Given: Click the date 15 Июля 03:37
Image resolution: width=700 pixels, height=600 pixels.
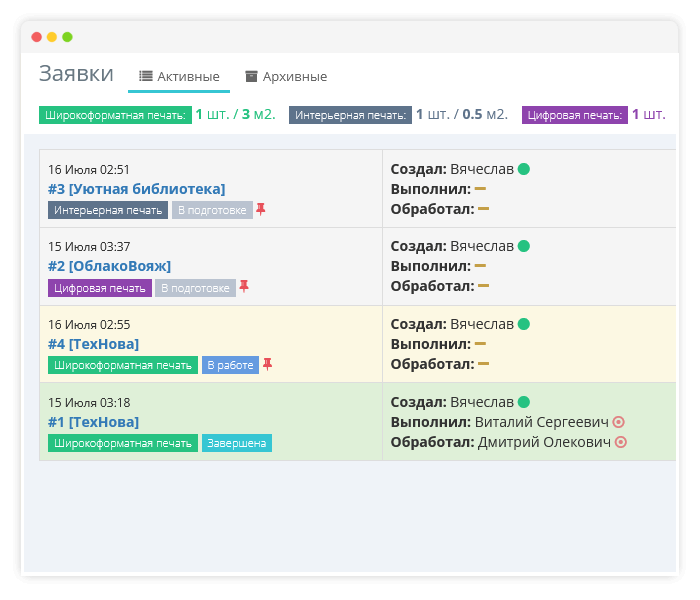Looking at the screenshot, I should pyautogui.click(x=89, y=246).
